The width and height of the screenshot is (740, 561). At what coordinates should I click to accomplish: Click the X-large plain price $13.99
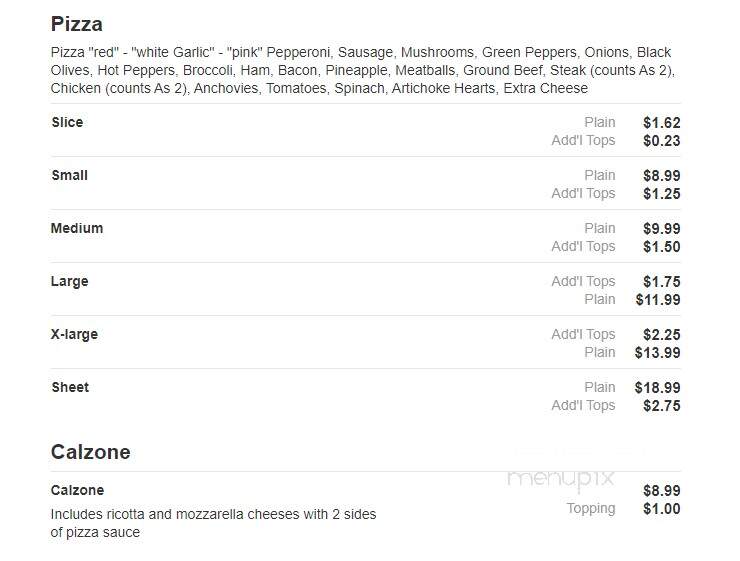[657, 352]
